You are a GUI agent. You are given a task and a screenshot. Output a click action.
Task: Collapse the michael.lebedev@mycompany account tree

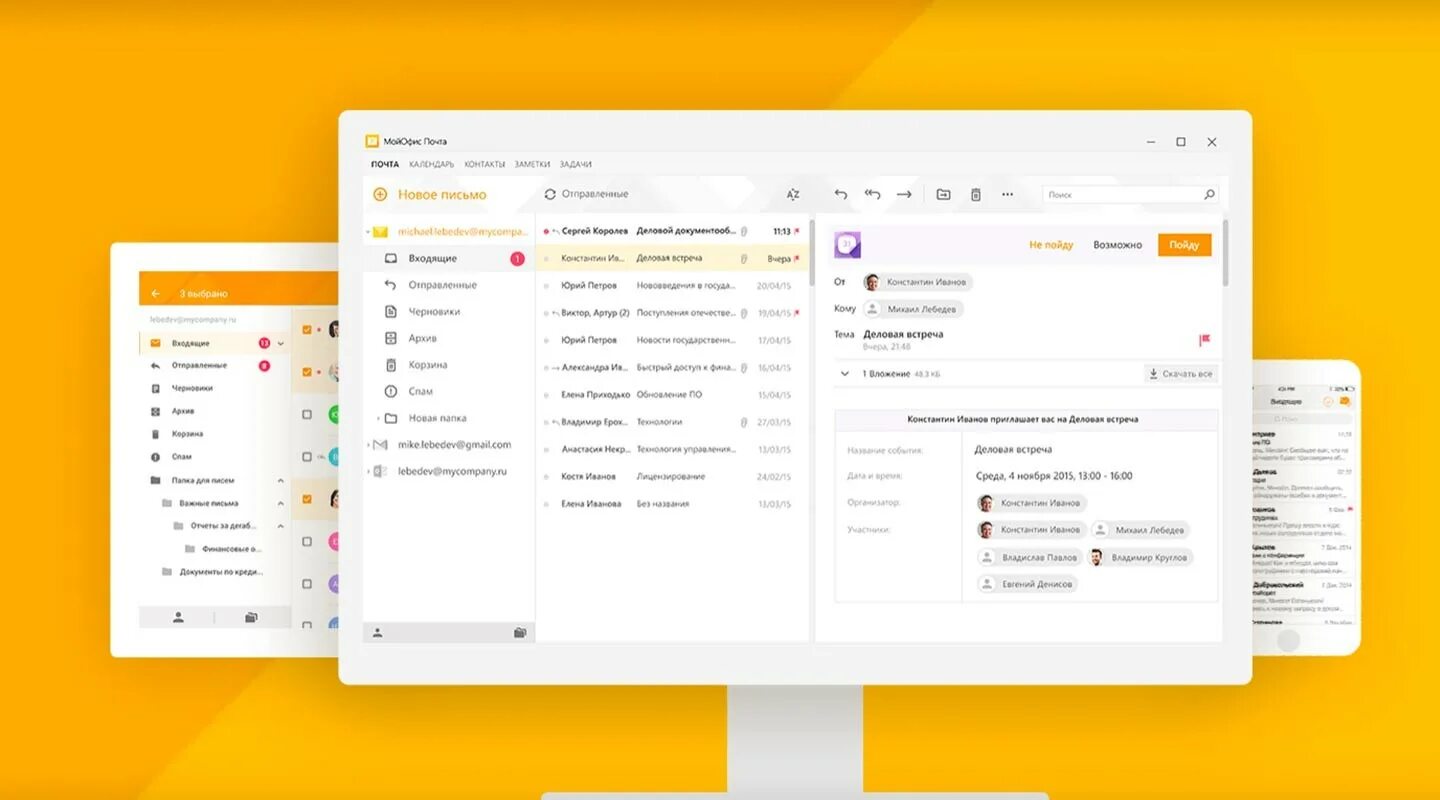(368, 232)
